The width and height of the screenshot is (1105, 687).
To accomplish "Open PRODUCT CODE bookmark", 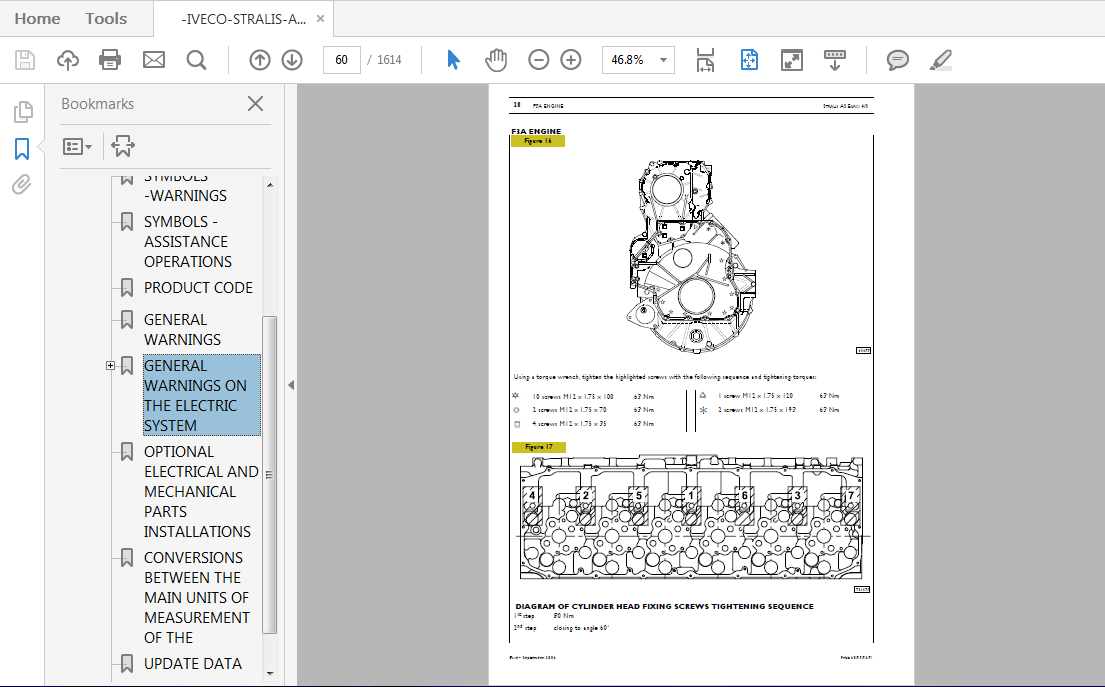I will [x=198, y=287].
